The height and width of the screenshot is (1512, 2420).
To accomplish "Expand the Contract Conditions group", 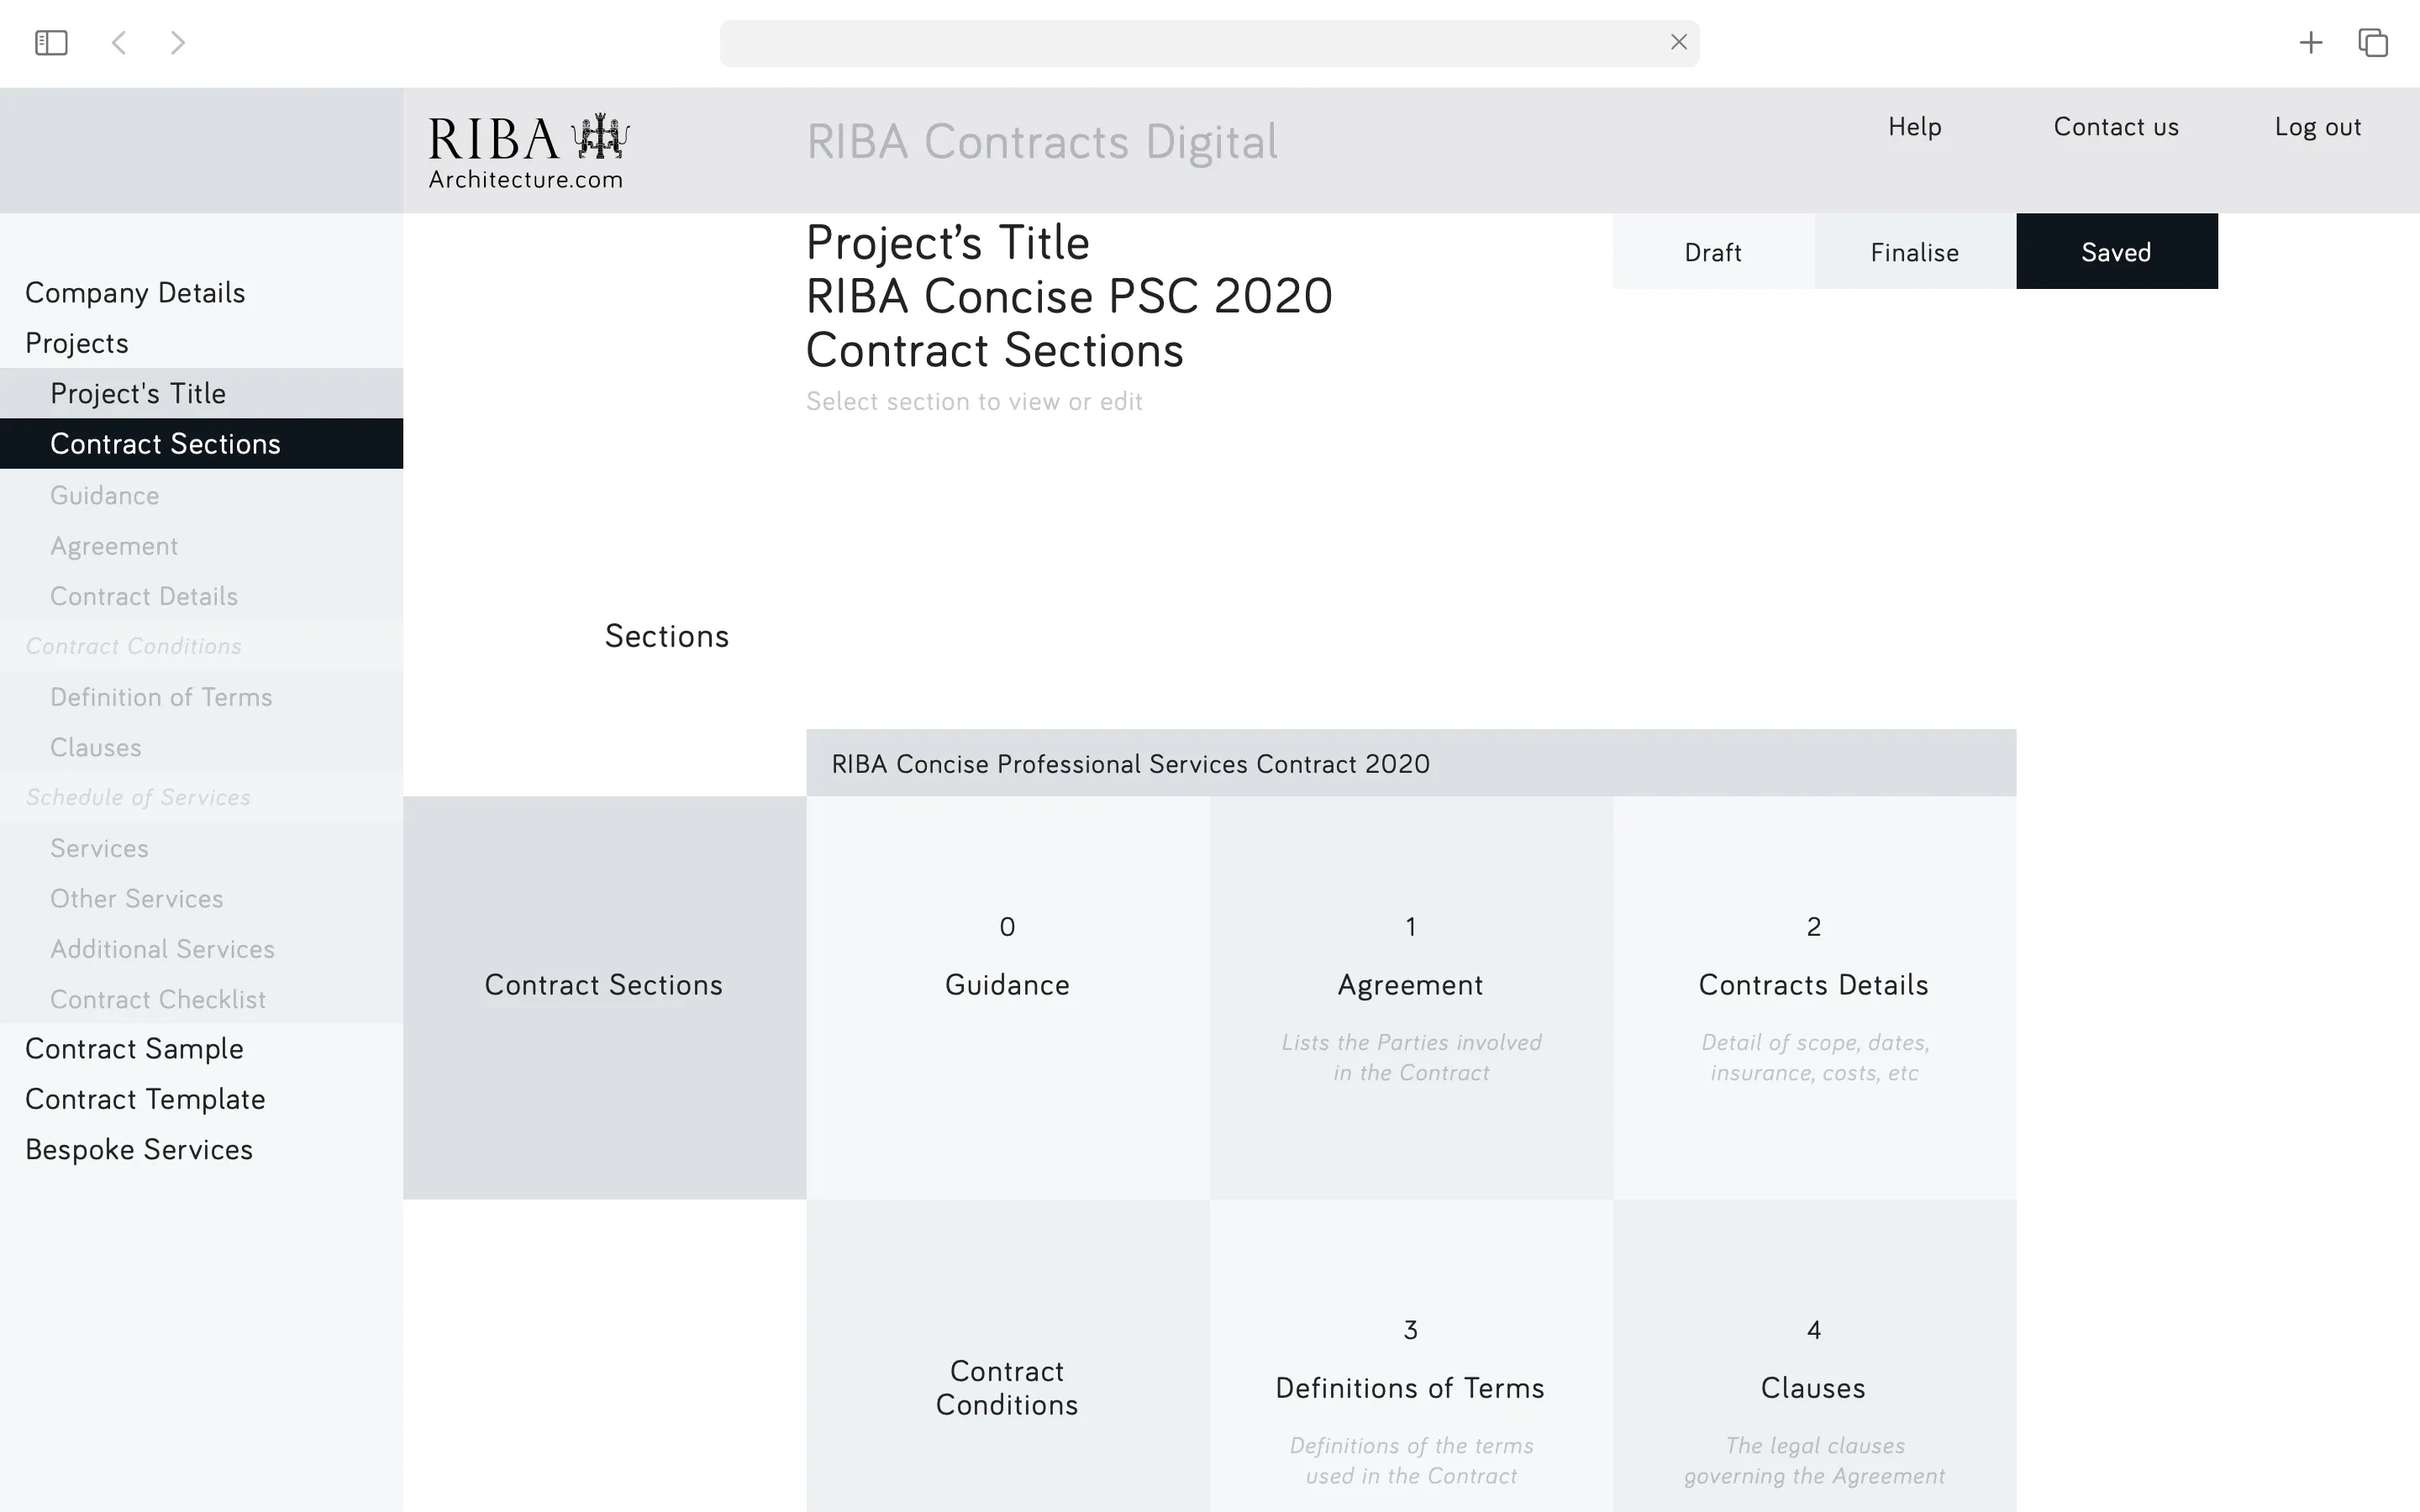I will (134, 646).
